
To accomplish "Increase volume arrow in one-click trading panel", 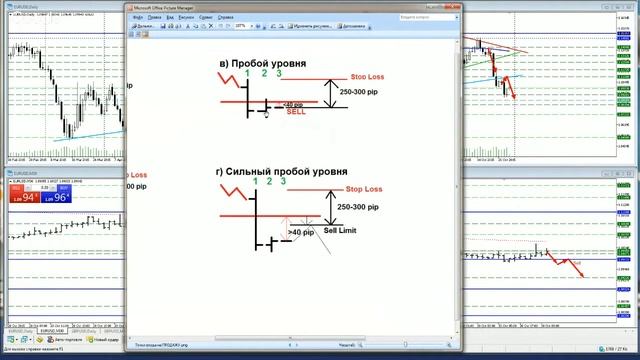I will [x=53, y=188].
